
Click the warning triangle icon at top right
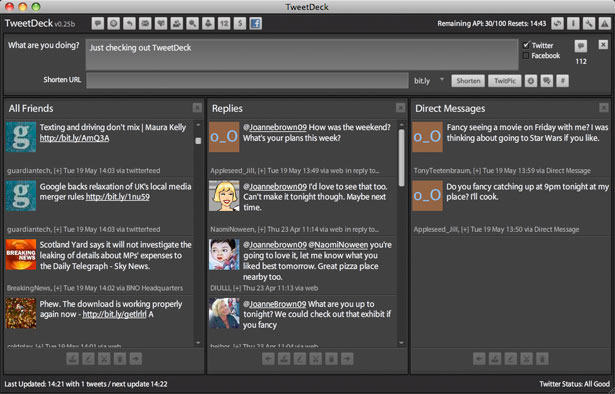point(604,24)
